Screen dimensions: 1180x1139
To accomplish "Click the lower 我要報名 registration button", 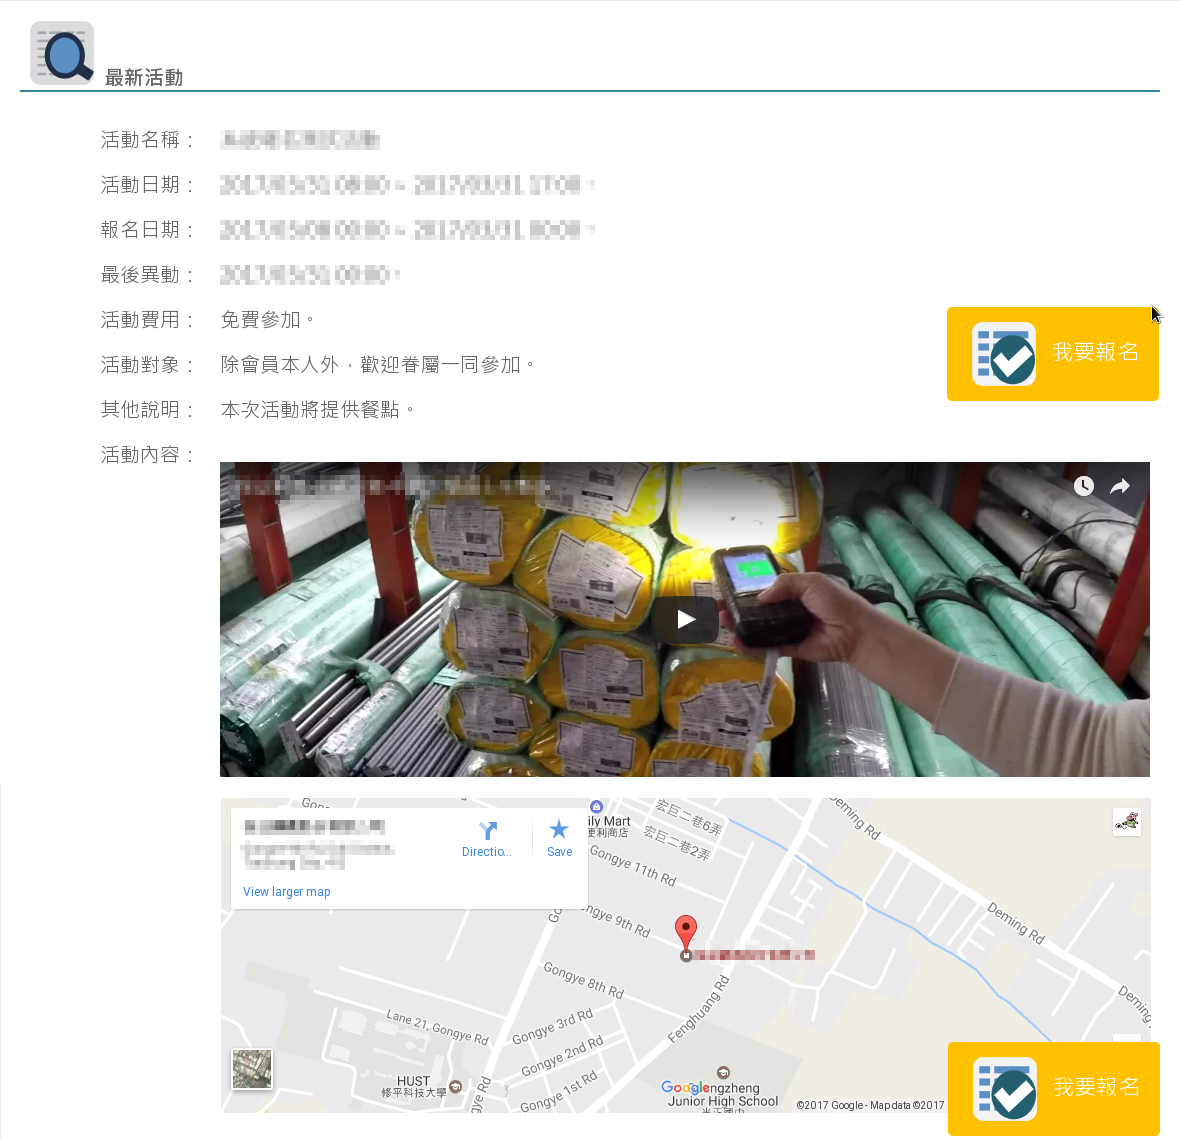I will point(1053,1089).
